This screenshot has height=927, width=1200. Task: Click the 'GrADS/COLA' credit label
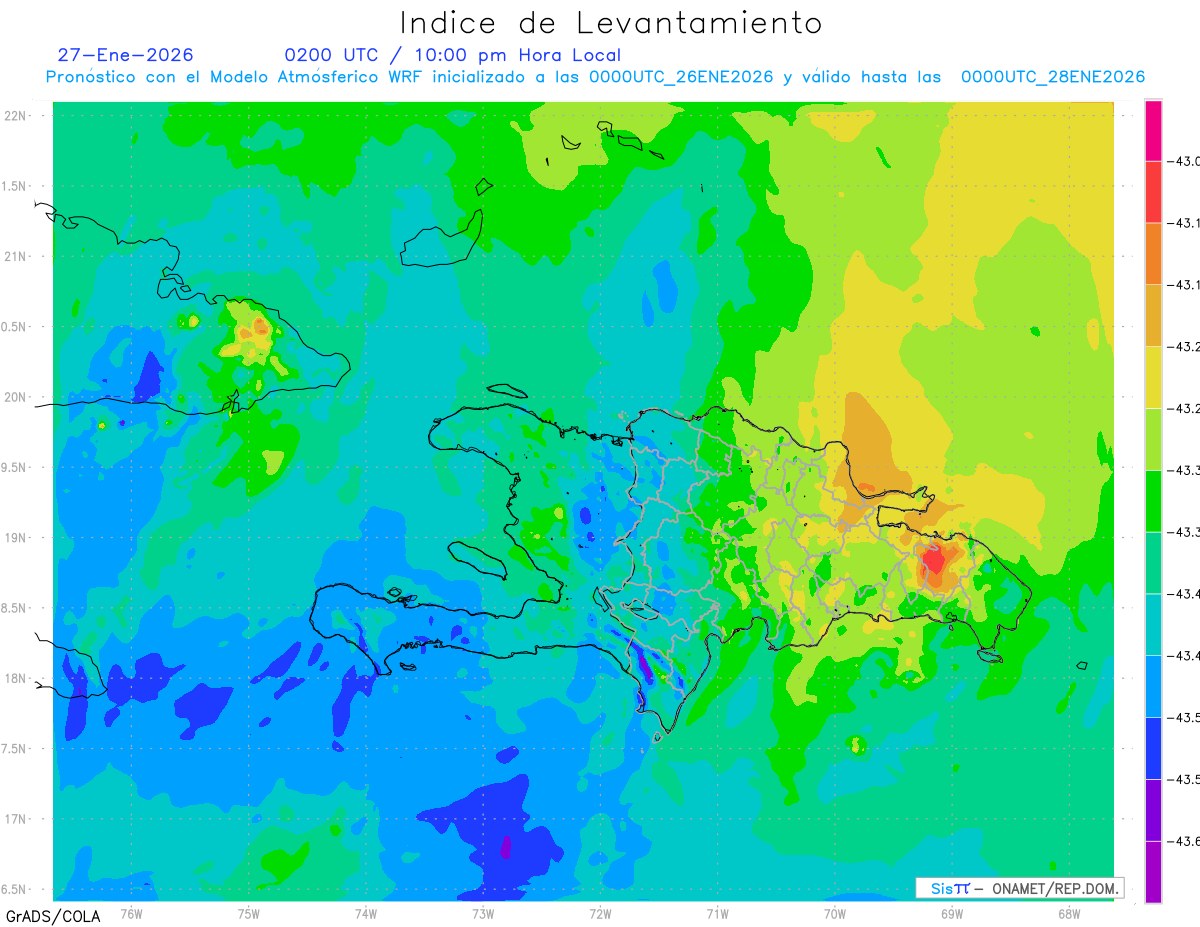pyautogui.click(x=53, y=916)
